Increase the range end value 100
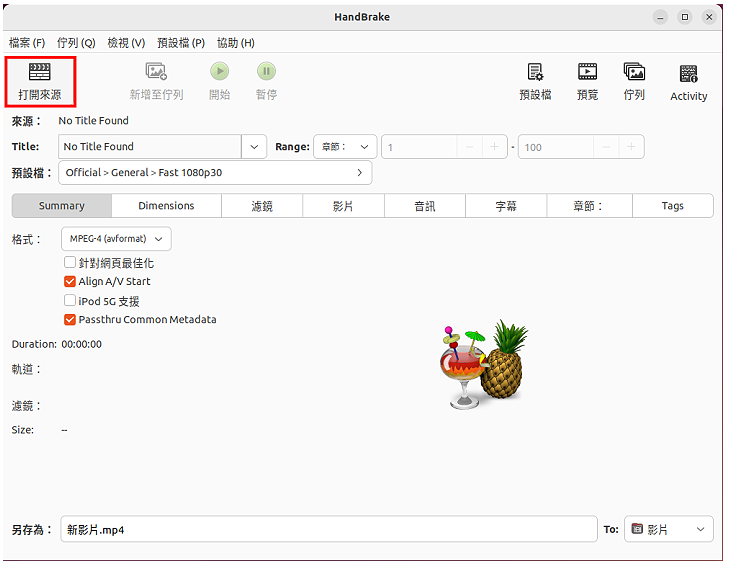Screen dimensions: 739x571 [631, 147]
